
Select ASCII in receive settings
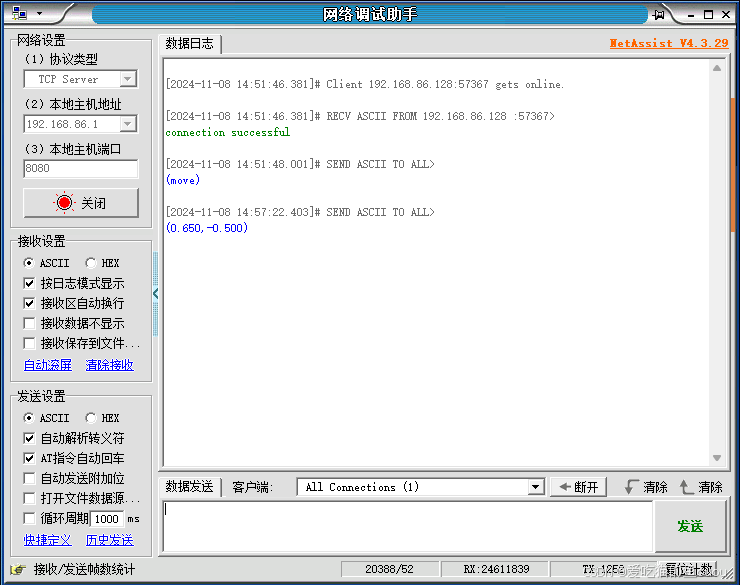coord(29,263)
